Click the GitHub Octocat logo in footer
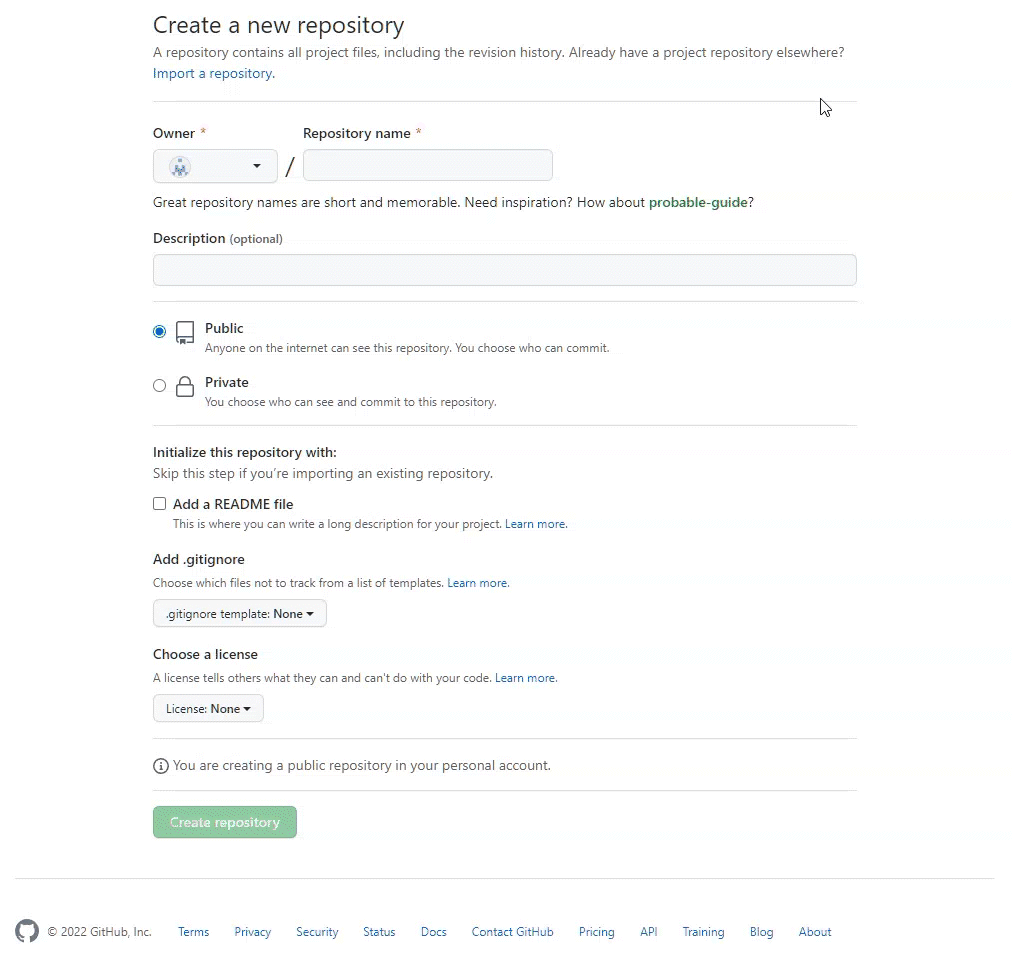The height and width of the screenshot is (954, 1012). pos(27,931)
